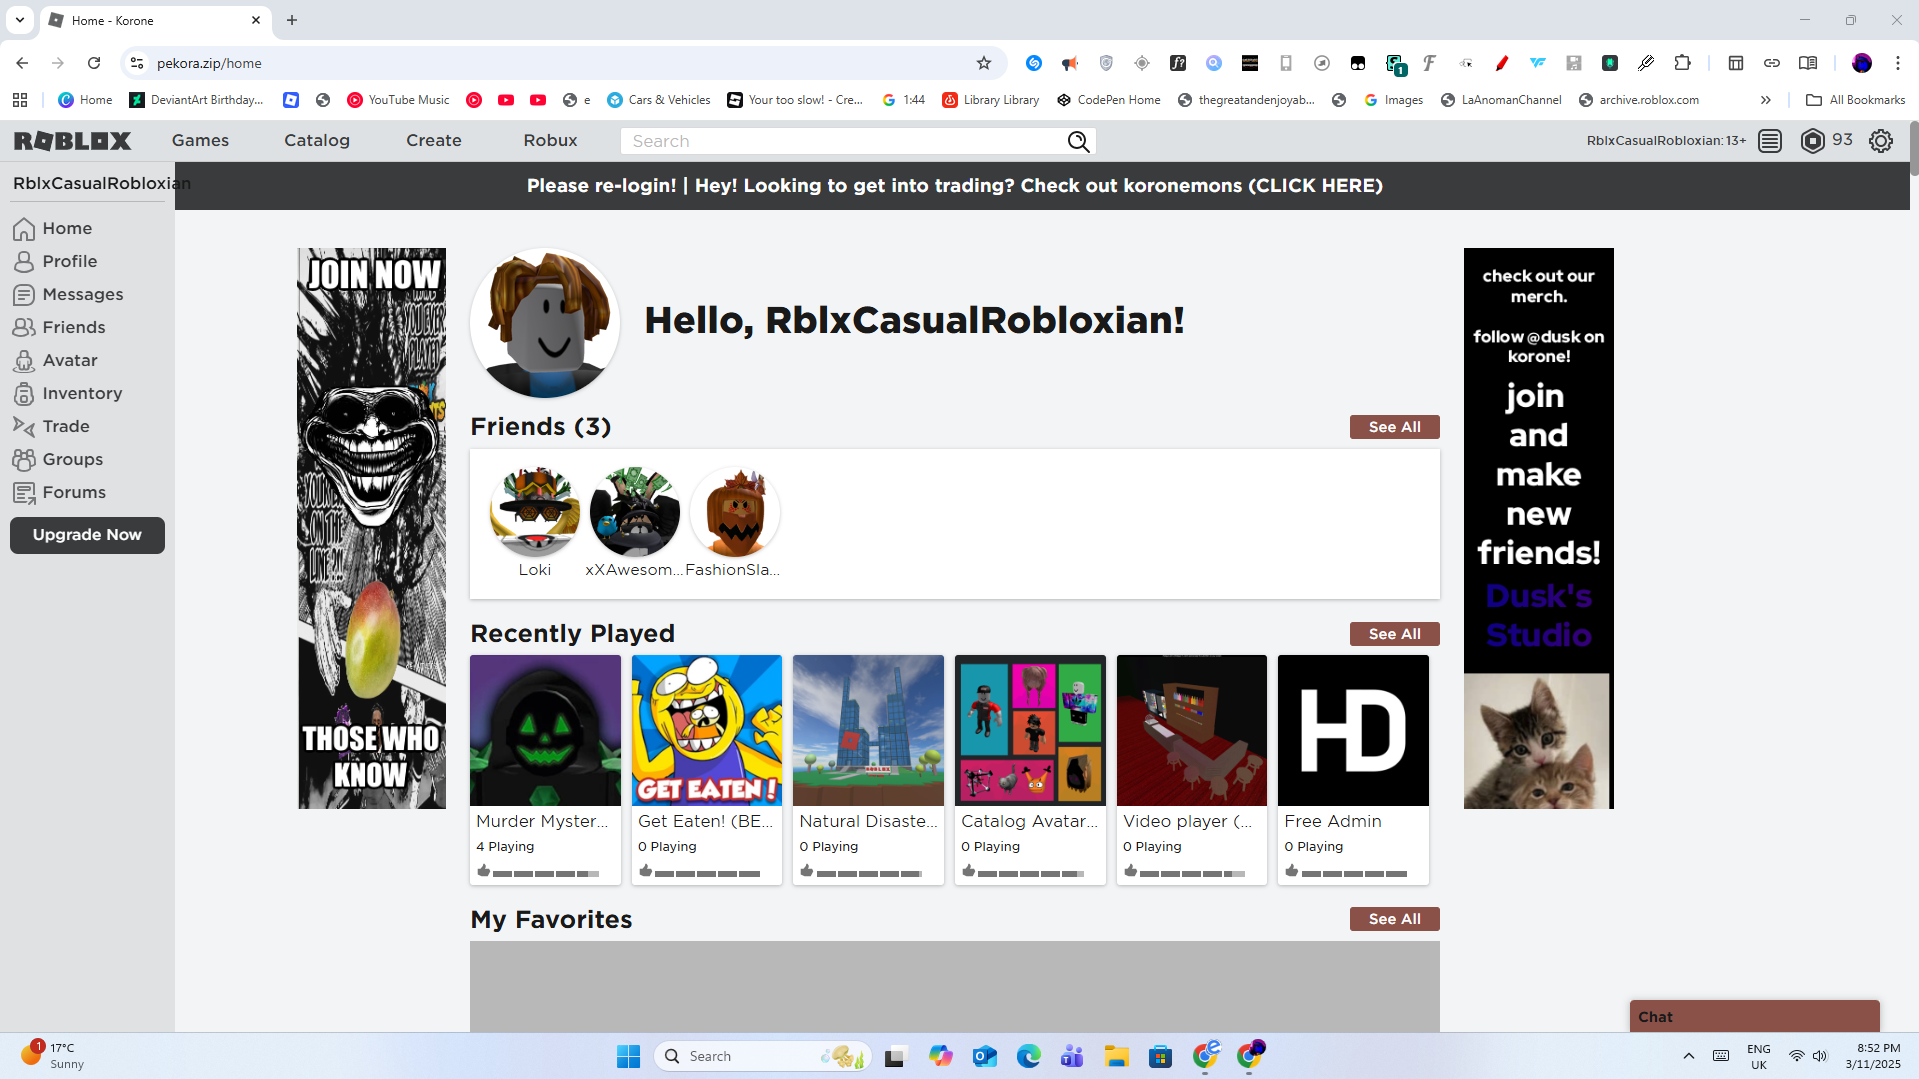Open friend xXAwesom... avatar
This screenshot has height=1079, width=1919.
[635, 511]
